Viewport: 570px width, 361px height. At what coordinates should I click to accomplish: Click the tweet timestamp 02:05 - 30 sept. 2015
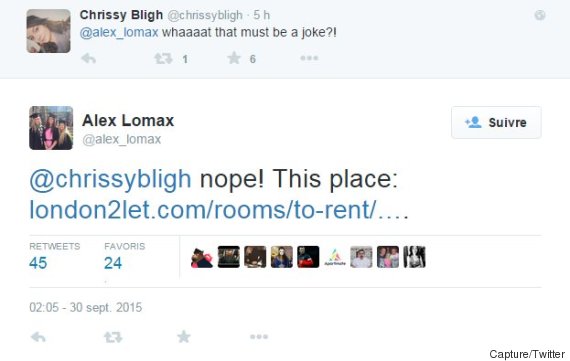click(x=85, y=308)
